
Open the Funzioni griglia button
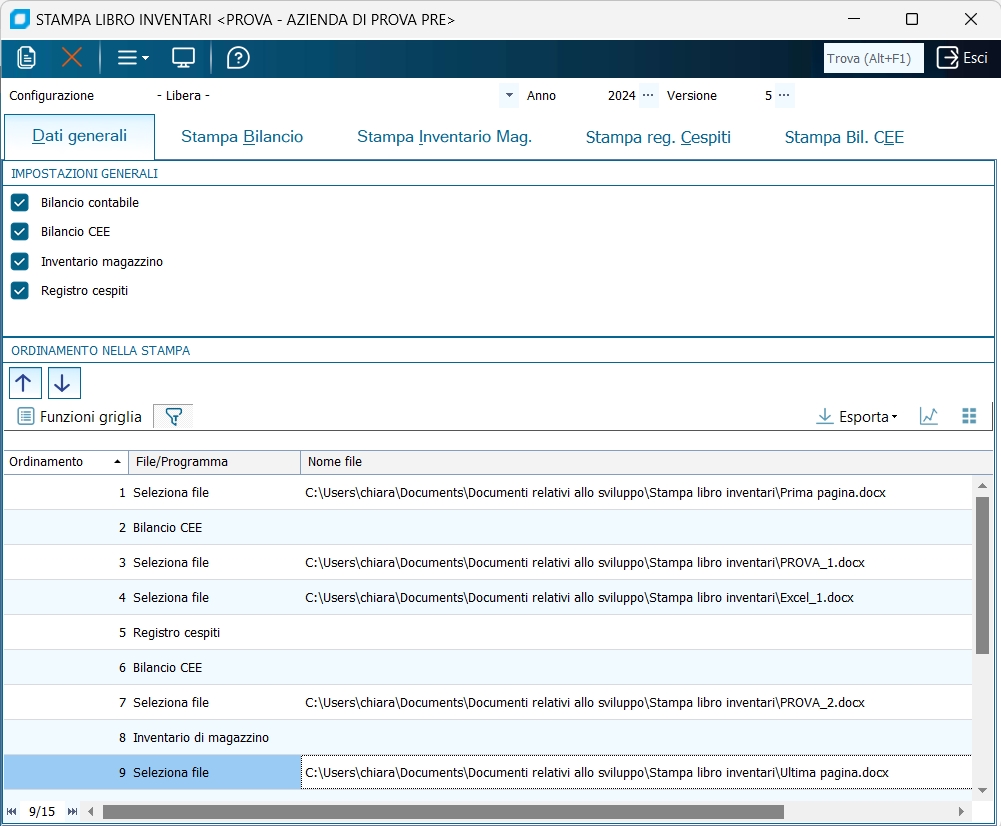click(x=80, y=417)
